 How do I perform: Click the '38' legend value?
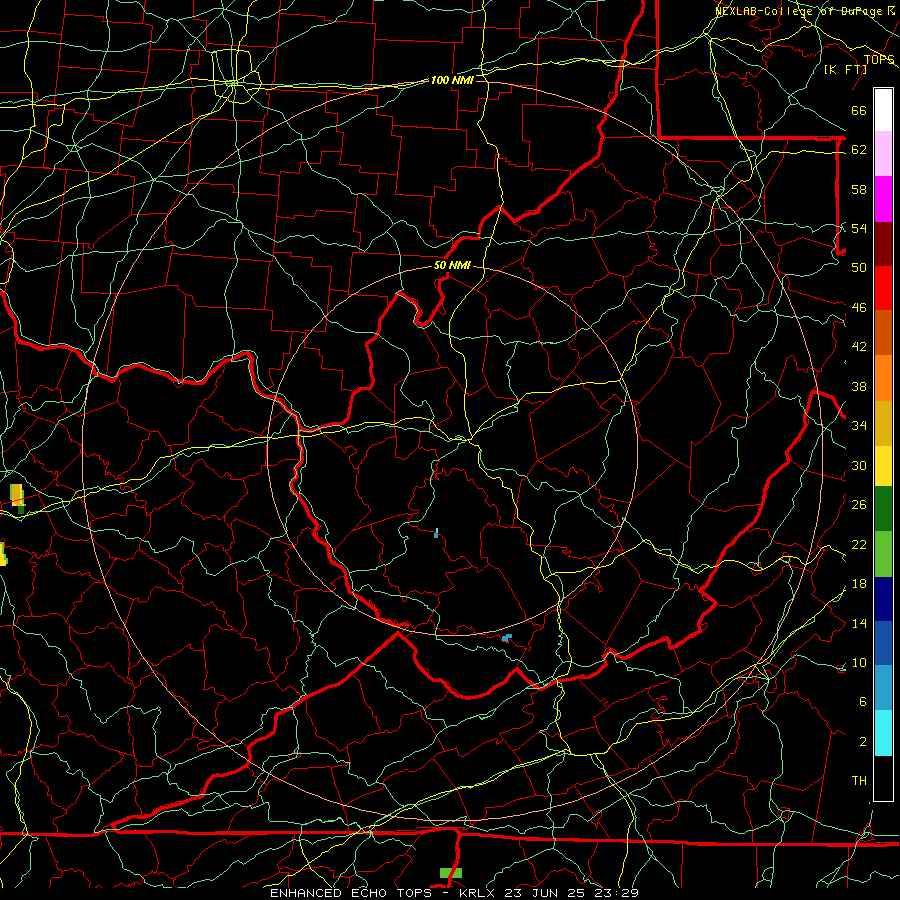tap(859, 387)
